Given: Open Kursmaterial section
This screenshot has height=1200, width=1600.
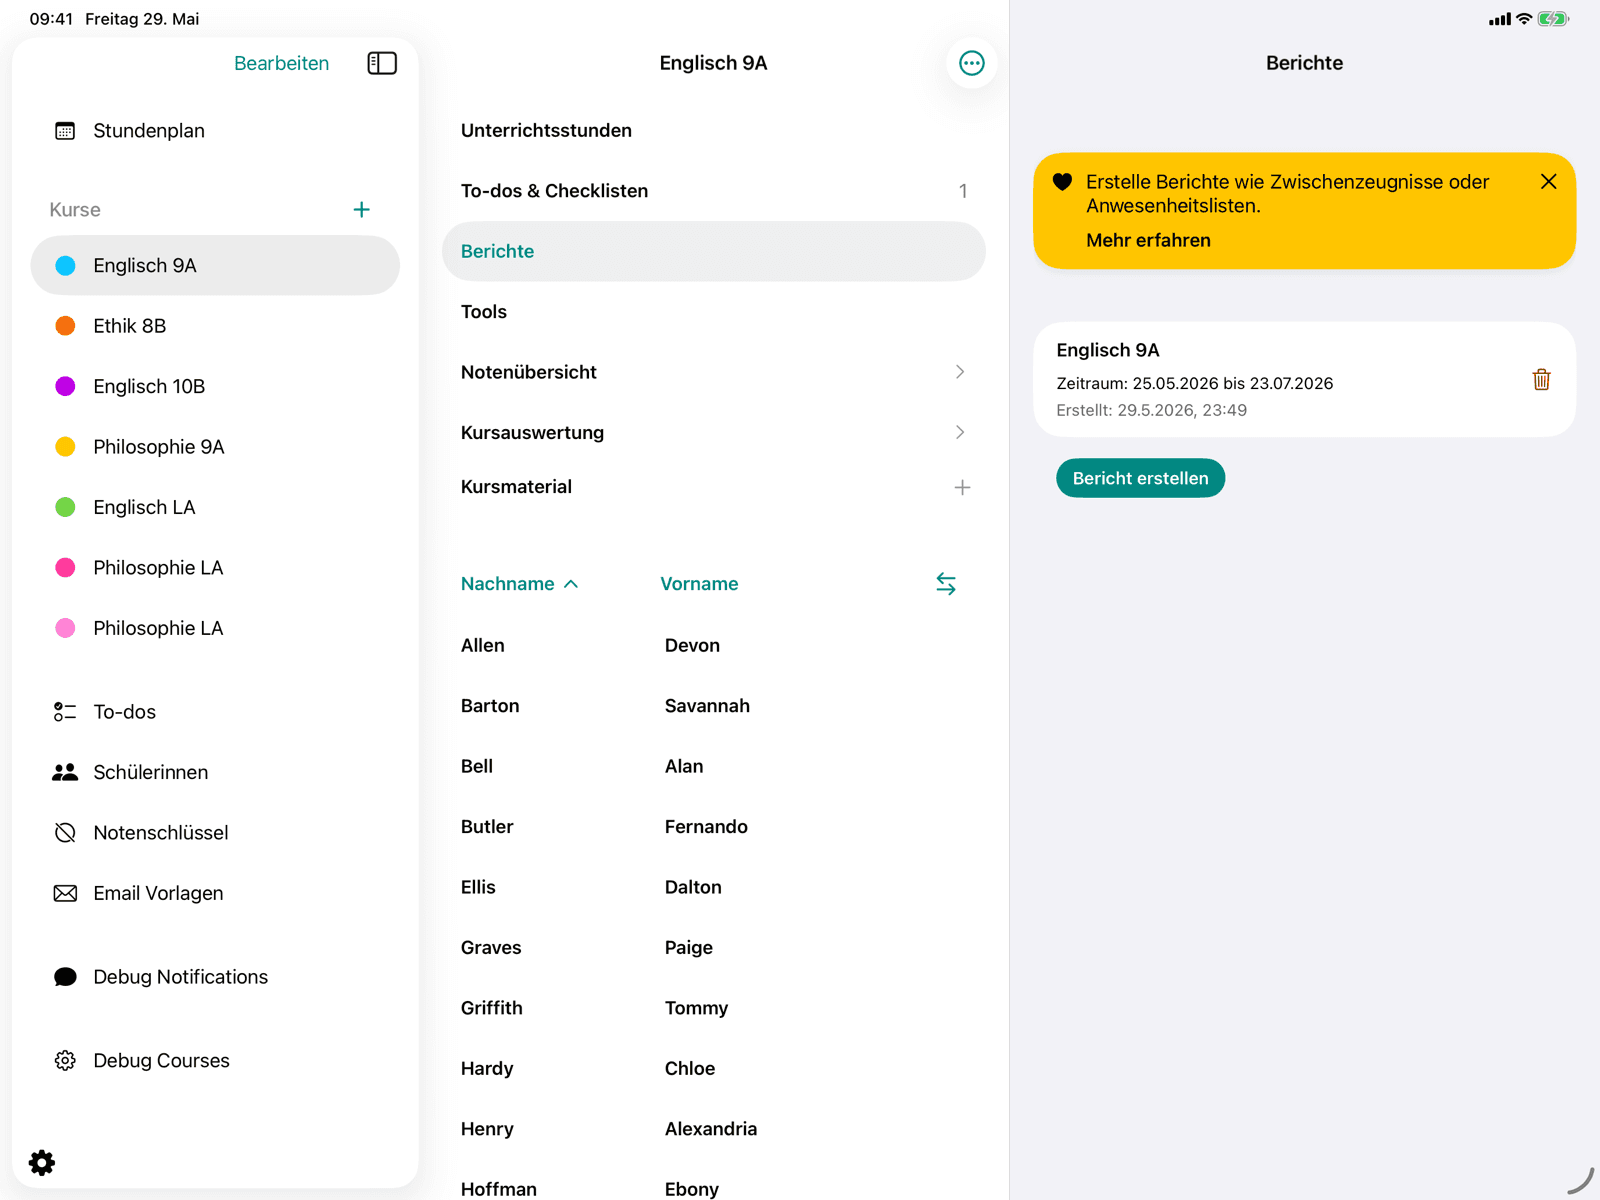Looking at the screenshot, I should pos(516,488).
